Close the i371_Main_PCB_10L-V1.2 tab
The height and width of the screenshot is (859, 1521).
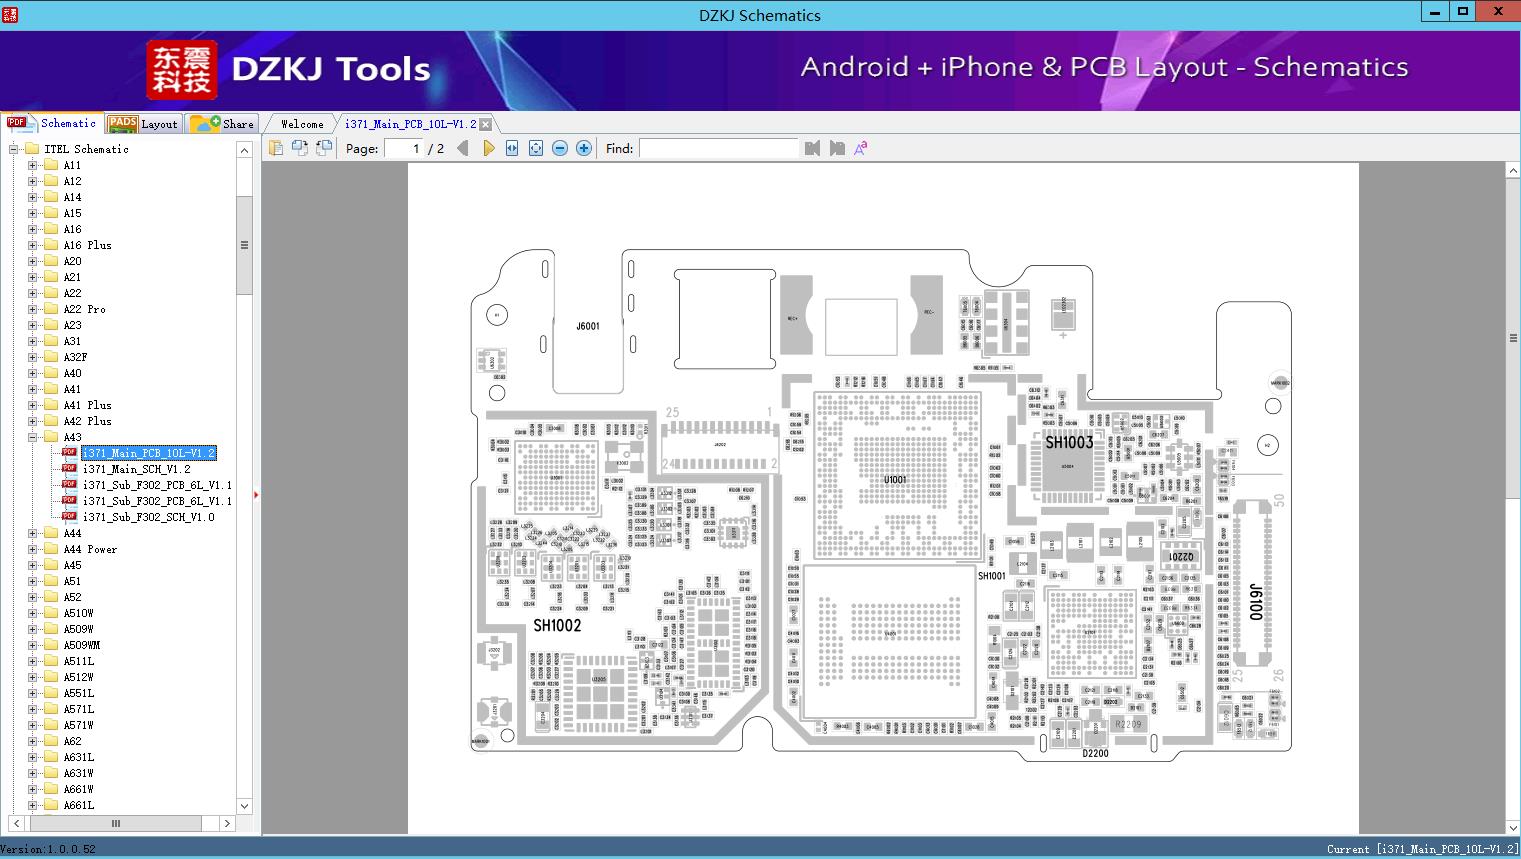[x=485, y=124]
